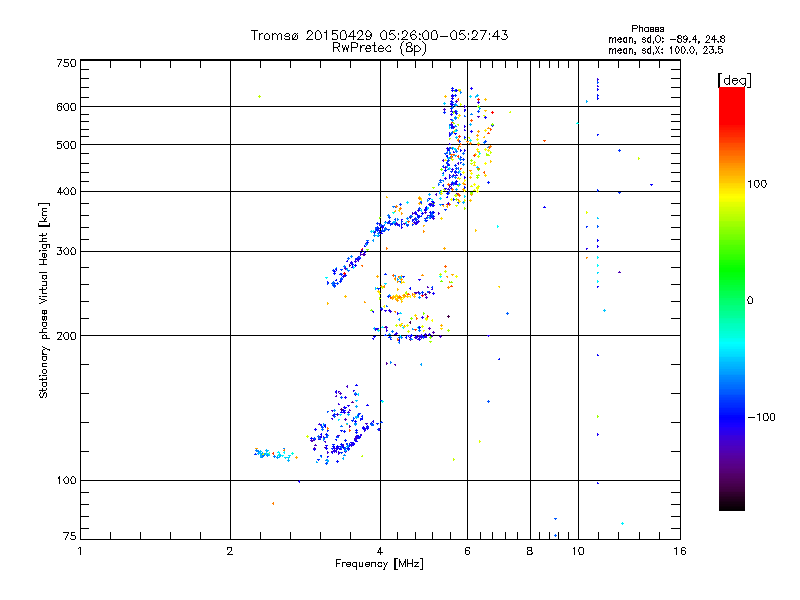Select the 'mean, sd,X: 100.0, 23.5' line
The image size is (800, 600).
click(665, 51)
